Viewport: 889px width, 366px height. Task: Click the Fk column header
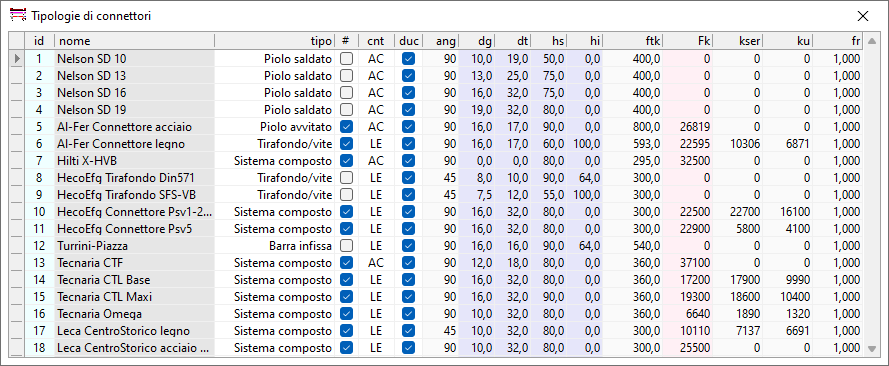click(688, 41)
